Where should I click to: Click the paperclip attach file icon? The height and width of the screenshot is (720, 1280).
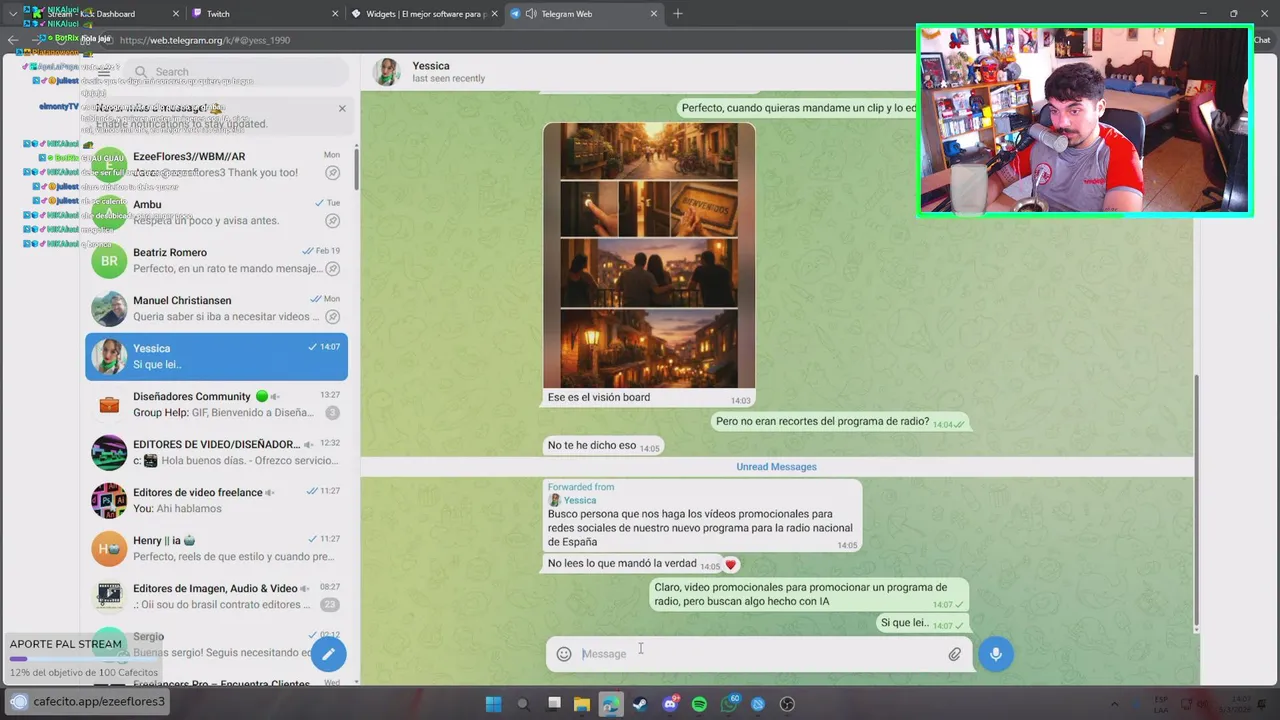955,654
